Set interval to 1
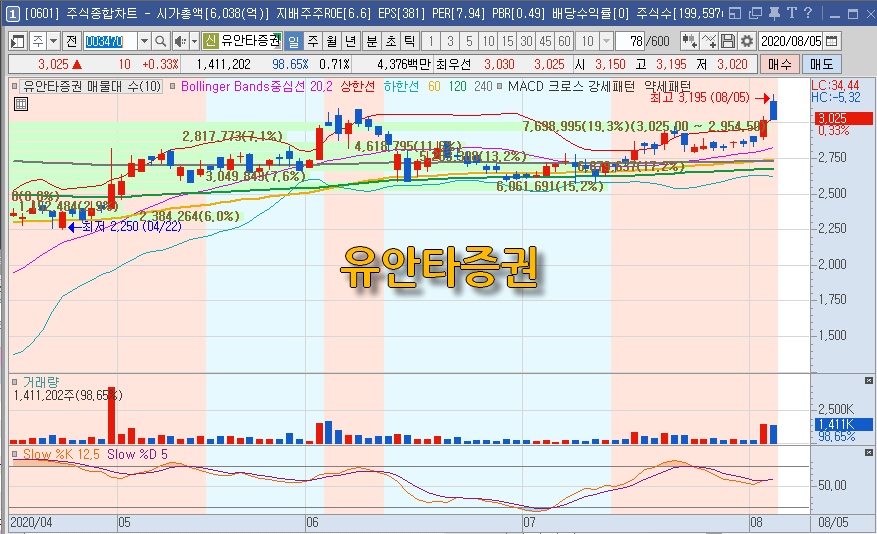Viewport: 877px width, 534px height. click(431, 41)
